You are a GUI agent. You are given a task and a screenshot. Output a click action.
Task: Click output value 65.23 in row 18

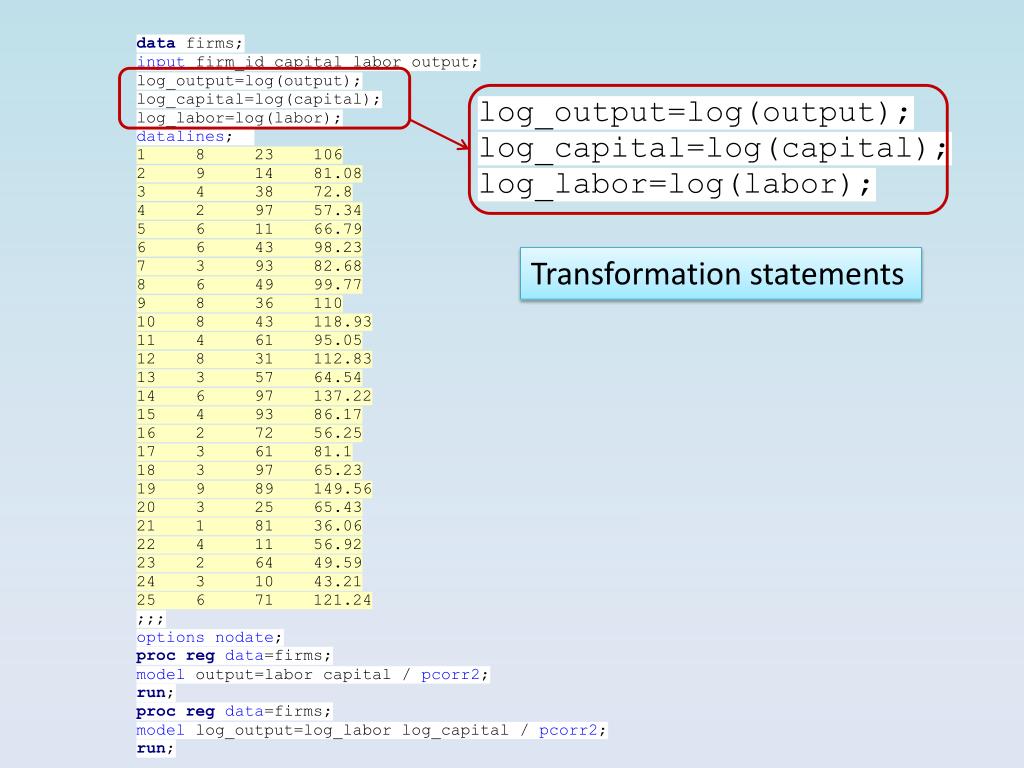pos(338,470)
